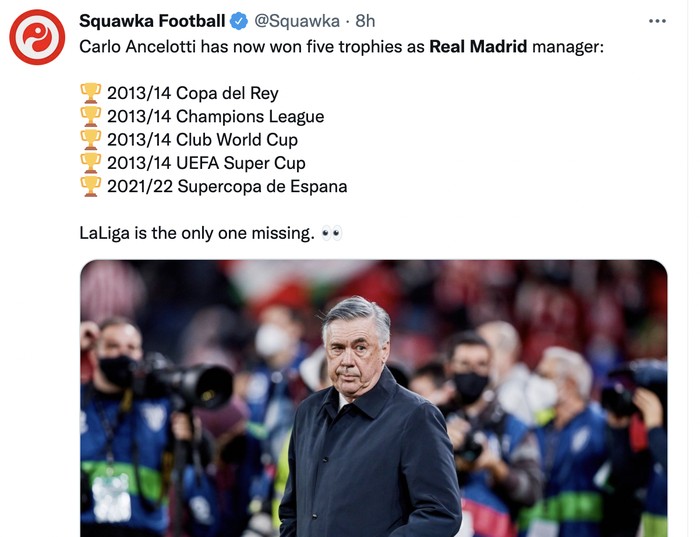Click the '2021/22 Supercopa de Espana' line
The height and width of the screenshot is (537, 700).
(227, 186)
